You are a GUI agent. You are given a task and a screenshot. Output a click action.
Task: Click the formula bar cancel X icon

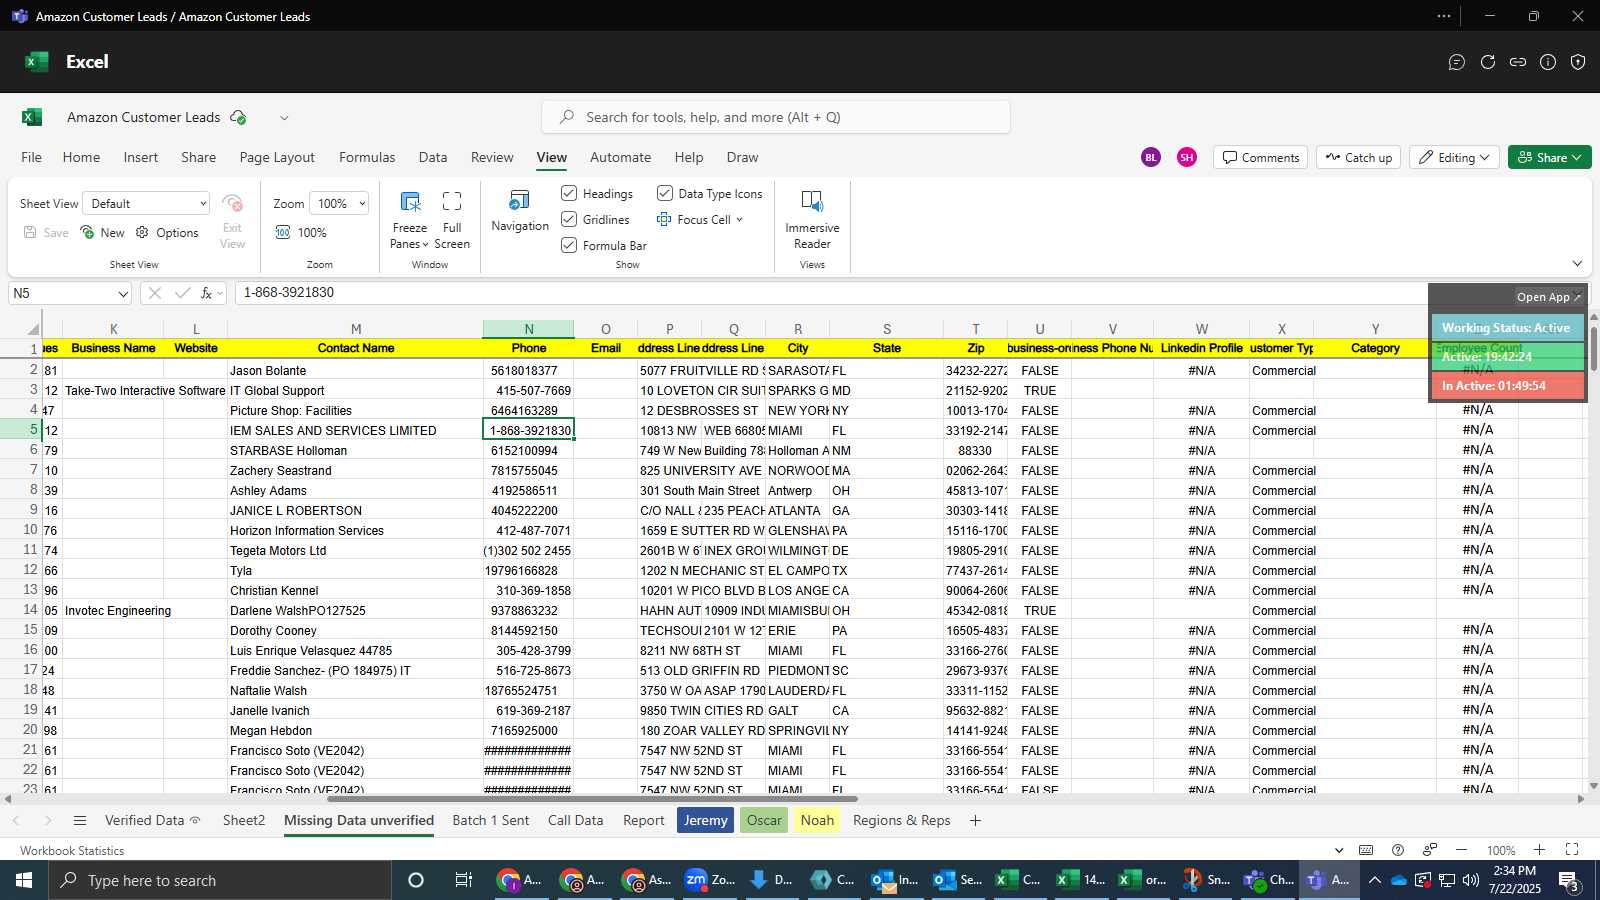155,293
